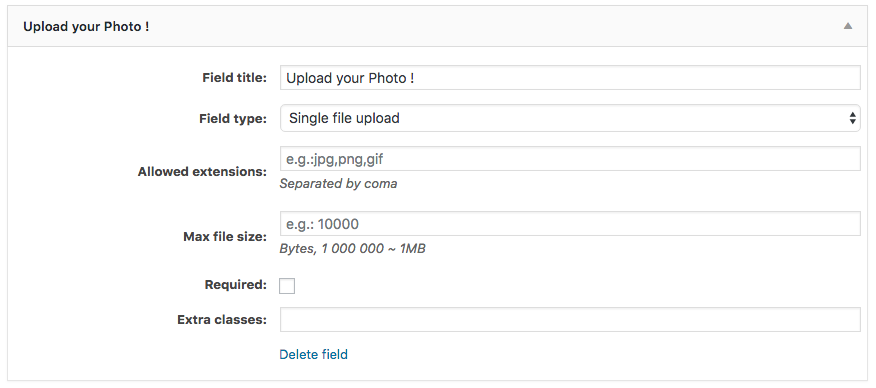Open the Field type dropdown
The image size is (876, 388).
pyautogui.click(x=570, y=118)
